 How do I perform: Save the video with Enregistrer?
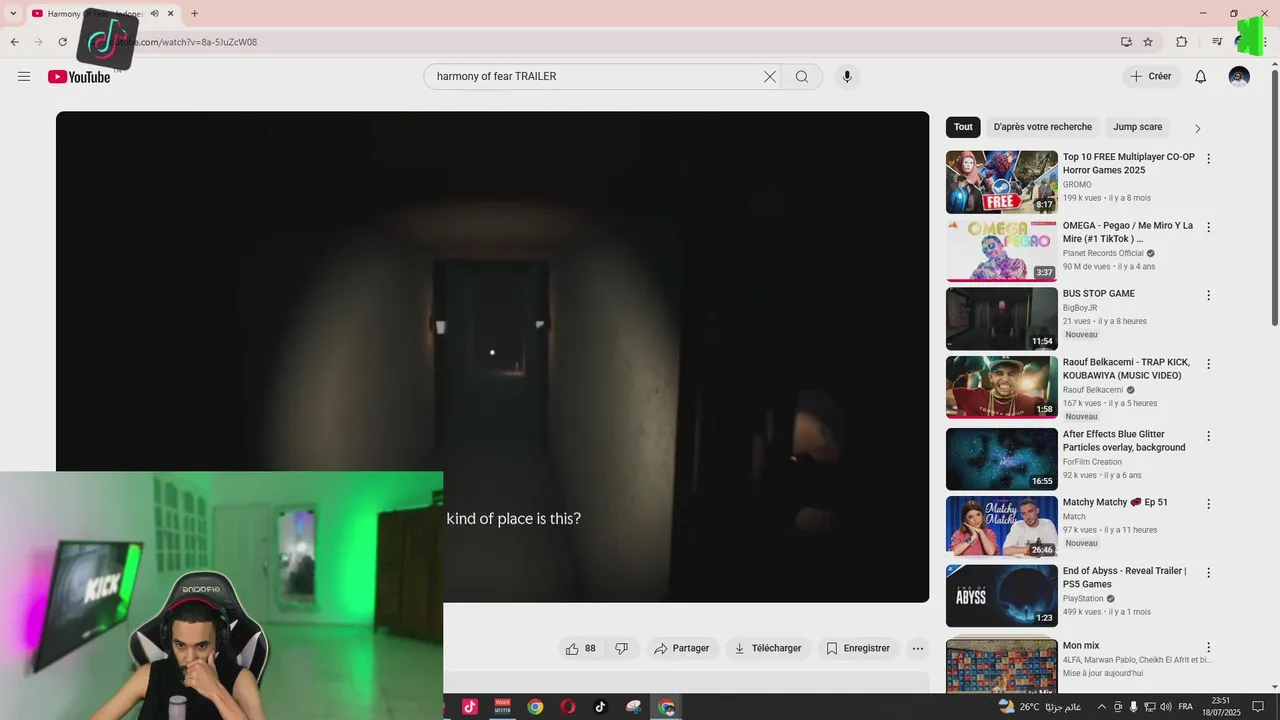tap(858, 649)
